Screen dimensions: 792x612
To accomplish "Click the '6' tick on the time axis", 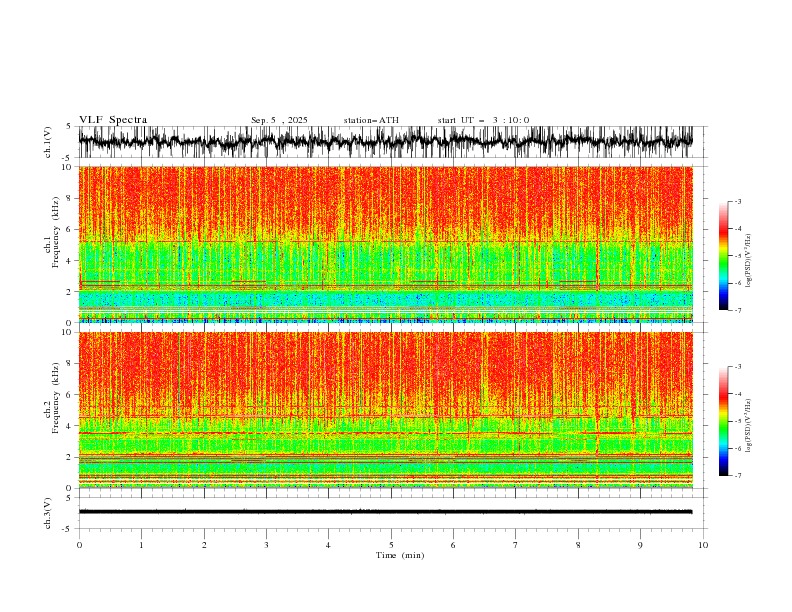I will click(x=453, y=545).
